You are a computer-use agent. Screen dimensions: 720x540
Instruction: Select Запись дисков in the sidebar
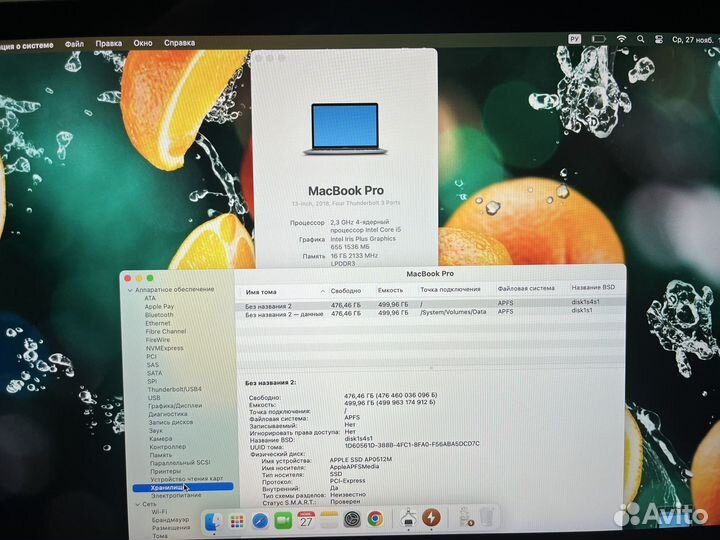click(171, 422)
